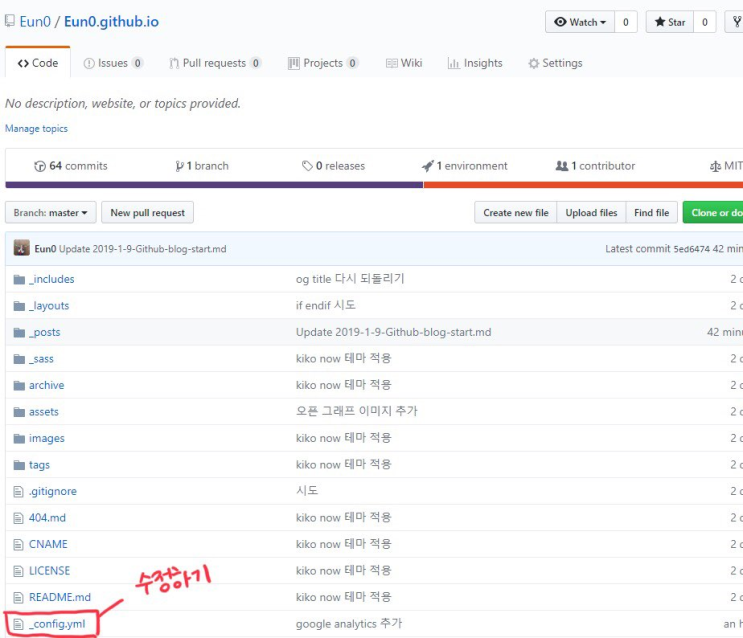
Task: Open the .gitignore file
Action: tap(53, 491)
